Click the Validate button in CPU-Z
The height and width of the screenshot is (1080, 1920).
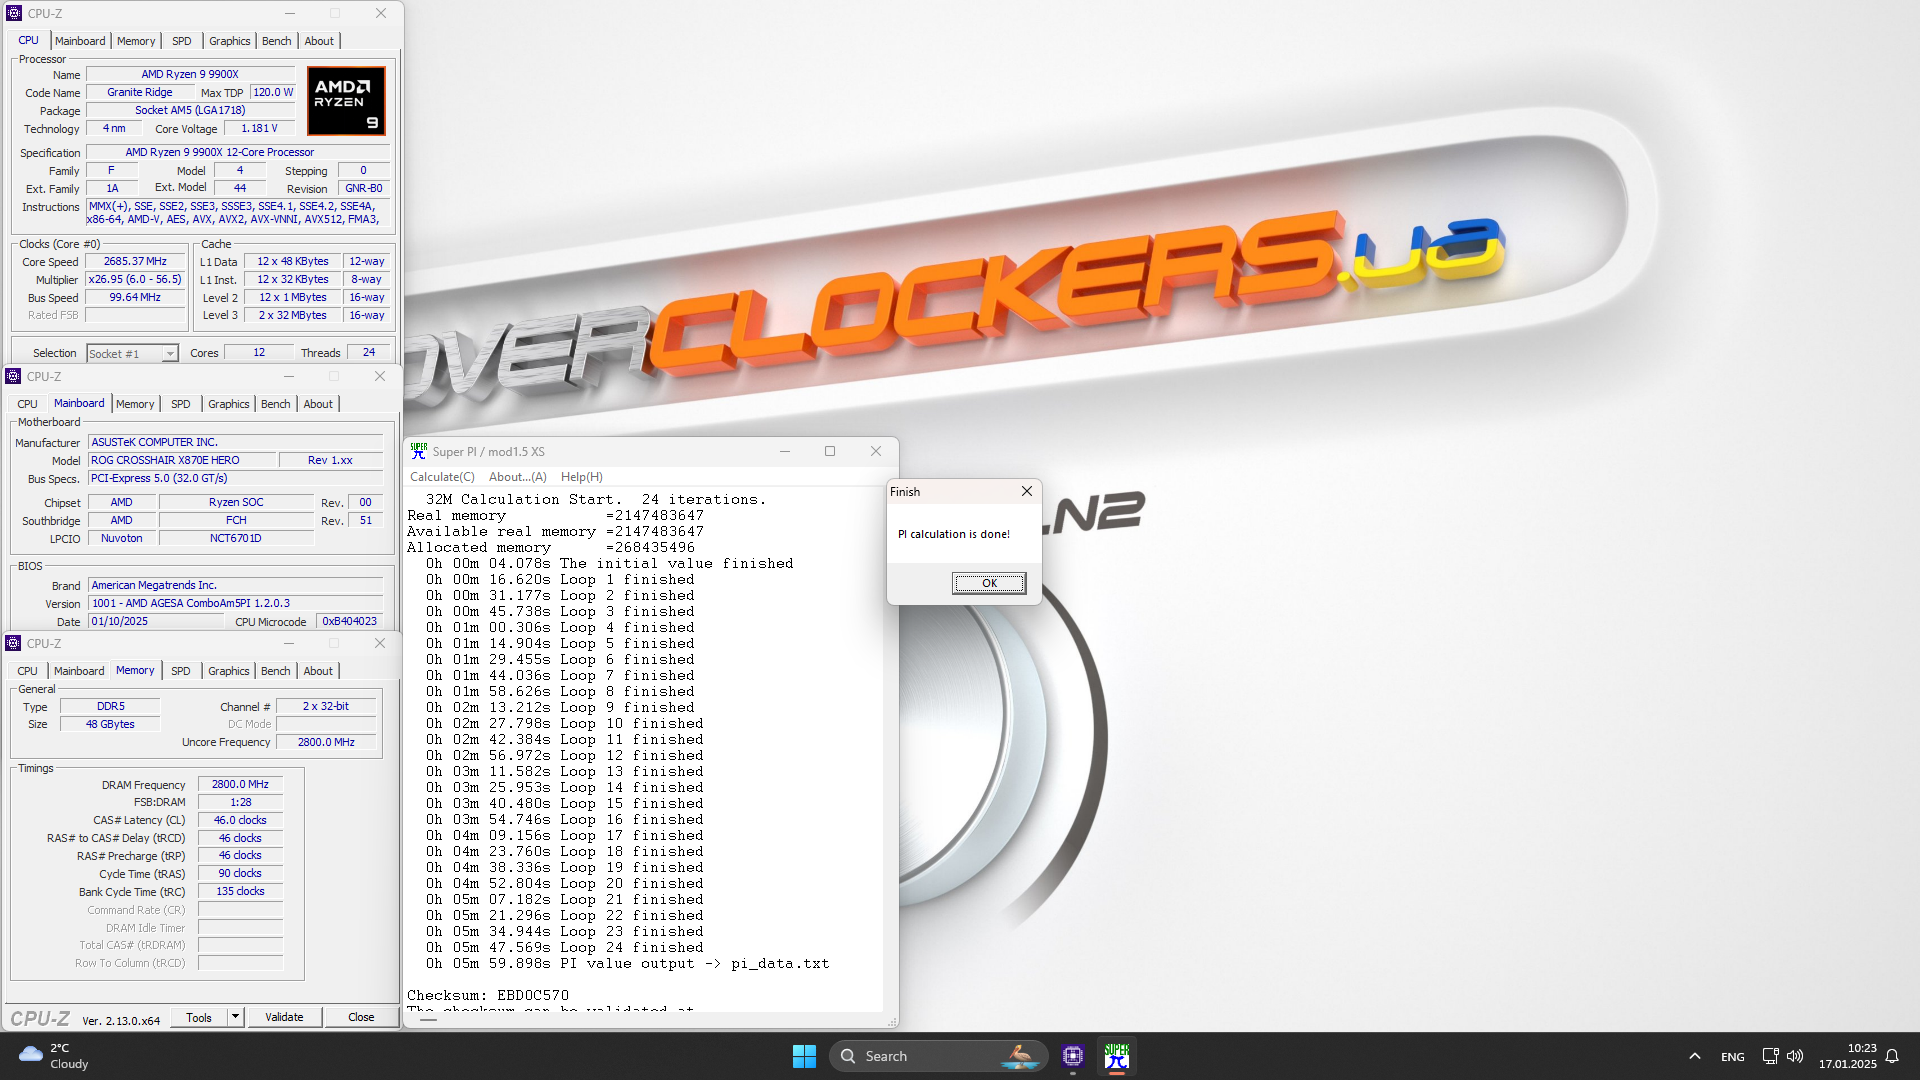click(284, 1017)
